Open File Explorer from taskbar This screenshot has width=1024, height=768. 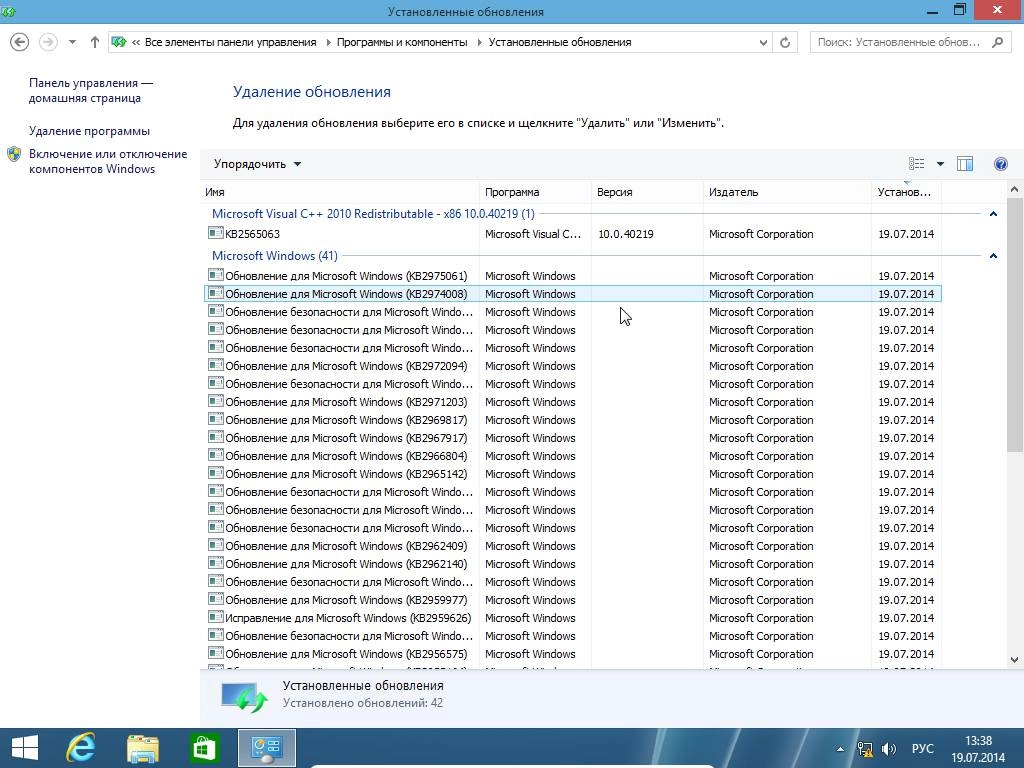[x=142, y=748]
